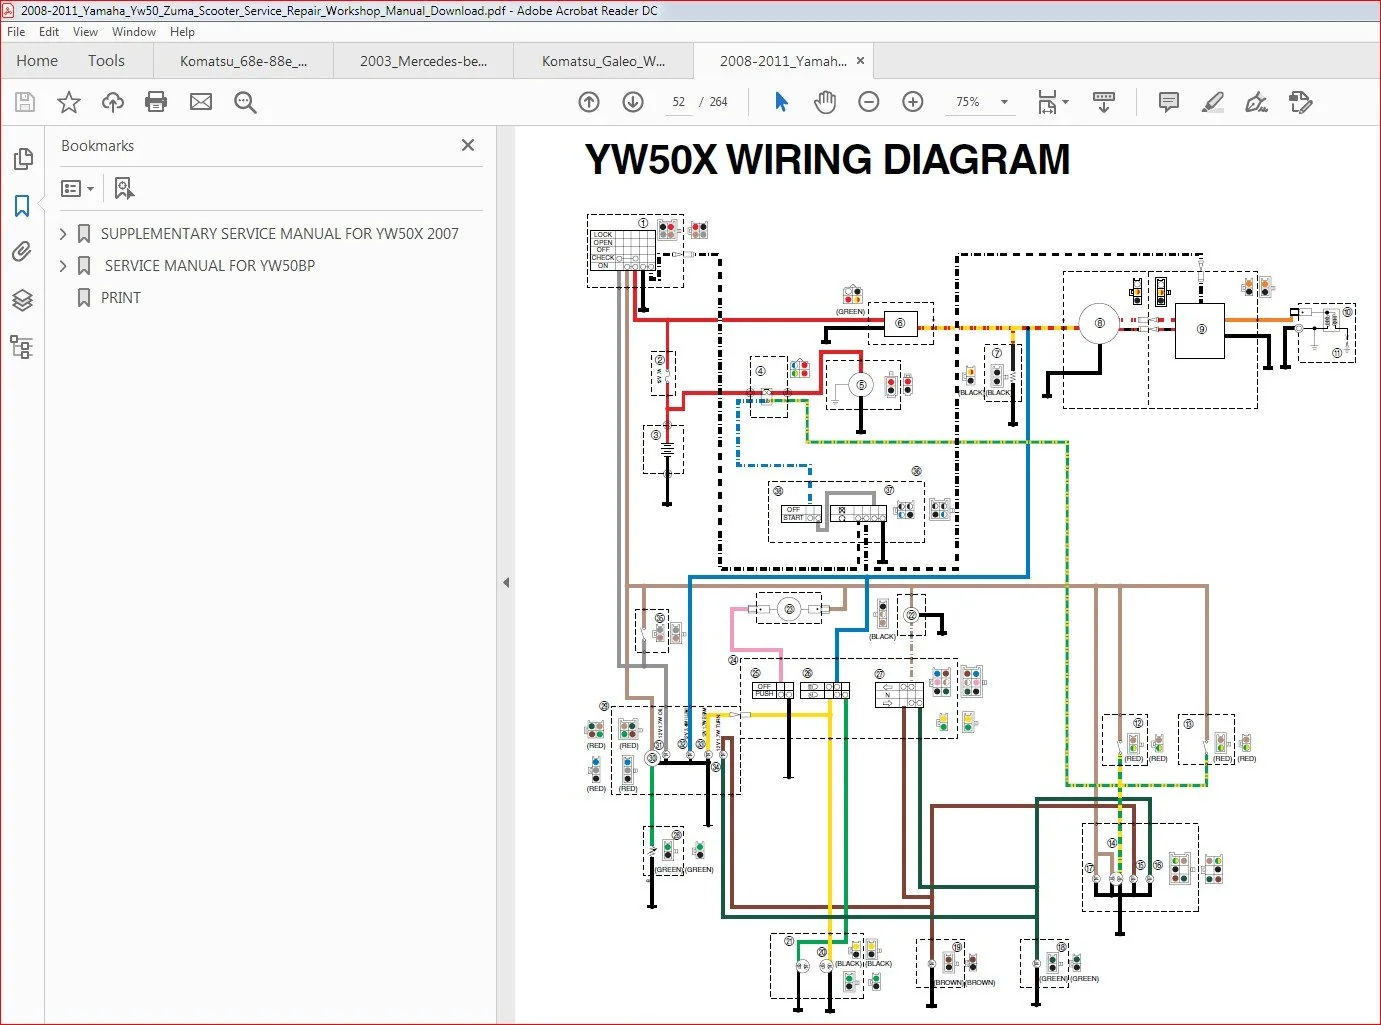Click the current page number field
This screenshot has width=1381, height=1025.
click(678, 102)
